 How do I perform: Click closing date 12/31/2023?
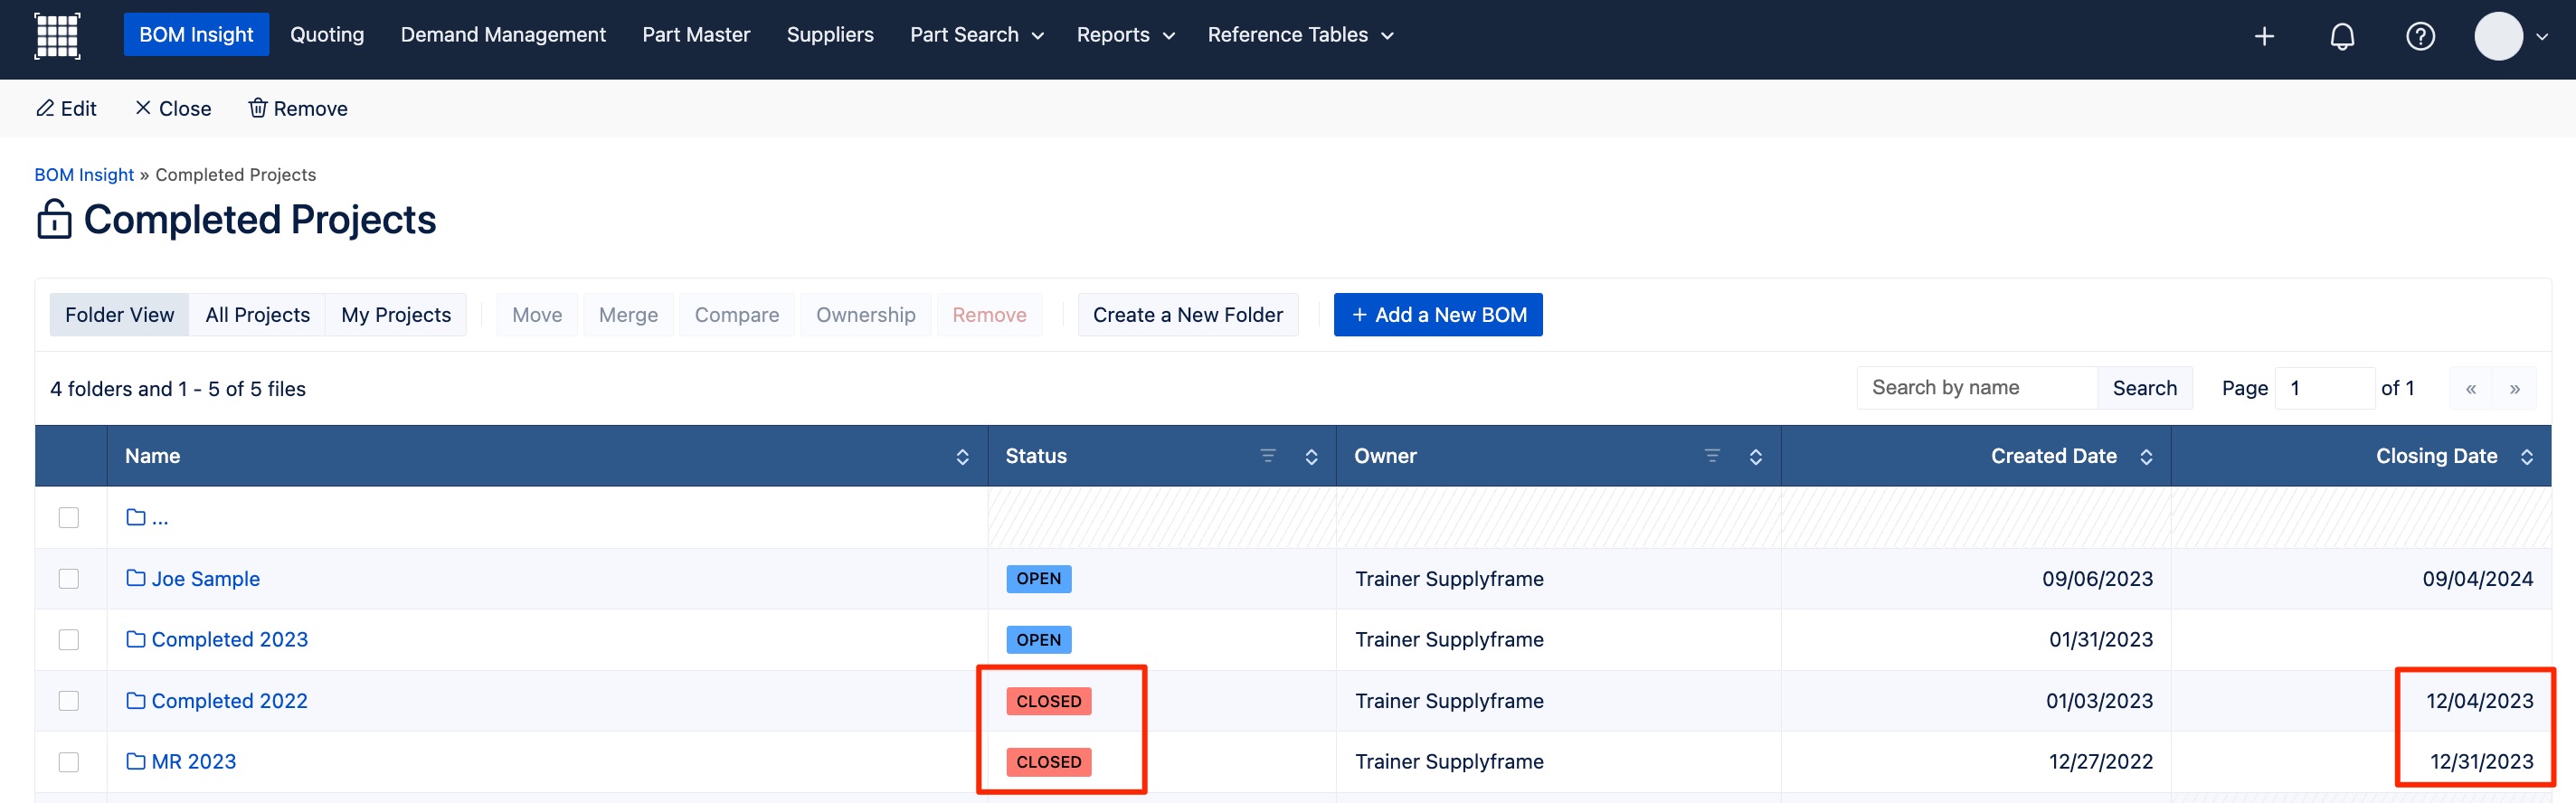(x=2481, y=762)
